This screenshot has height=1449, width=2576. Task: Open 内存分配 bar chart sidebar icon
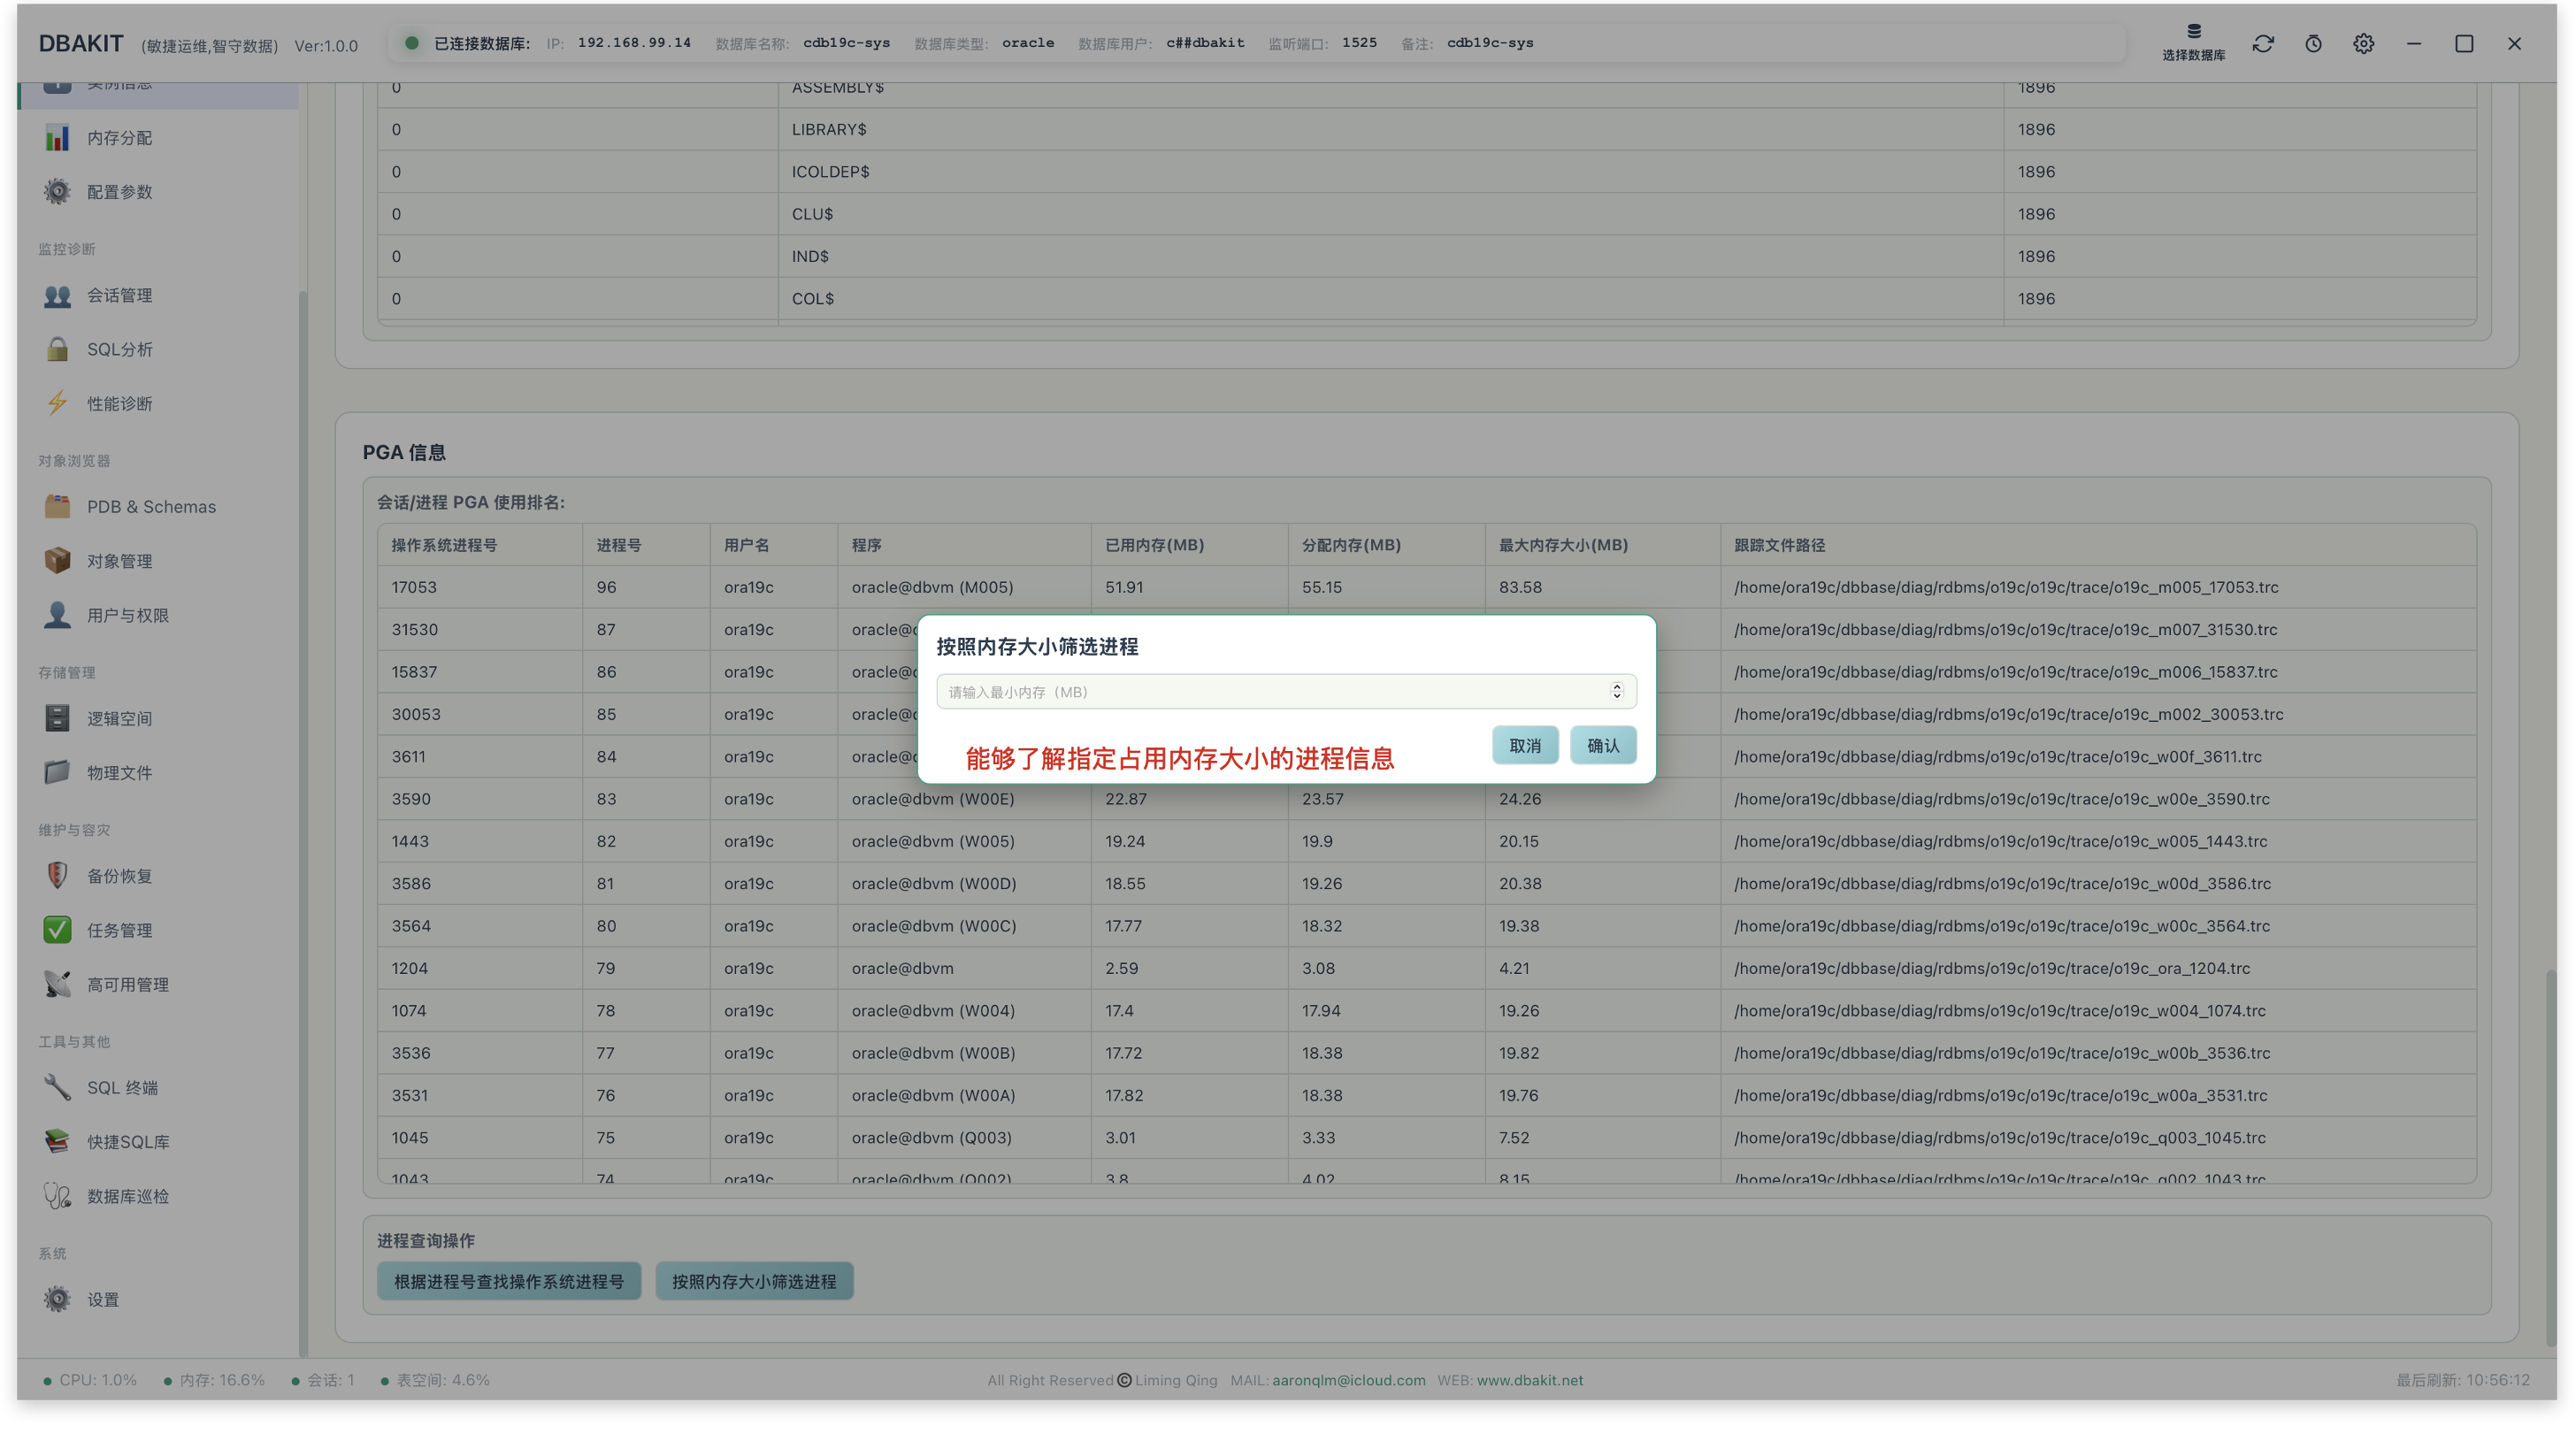[57, 138]
